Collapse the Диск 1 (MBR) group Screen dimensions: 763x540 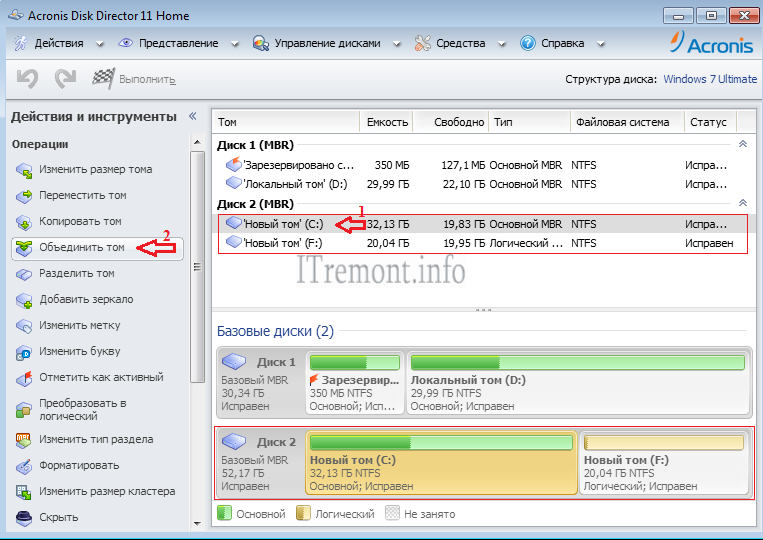click(x=743, y=144)
